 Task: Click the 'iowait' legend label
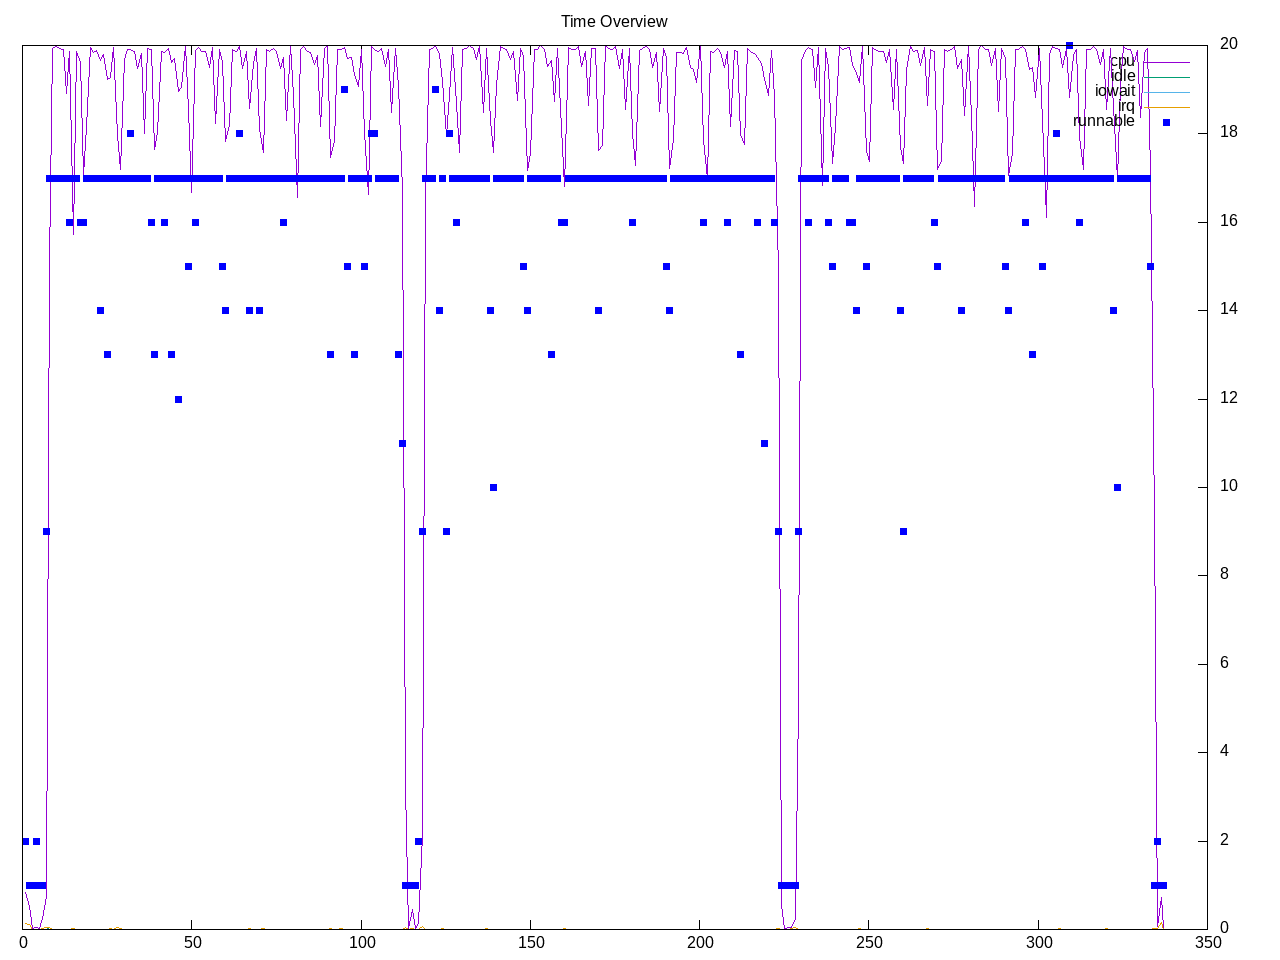point(1114,91)
